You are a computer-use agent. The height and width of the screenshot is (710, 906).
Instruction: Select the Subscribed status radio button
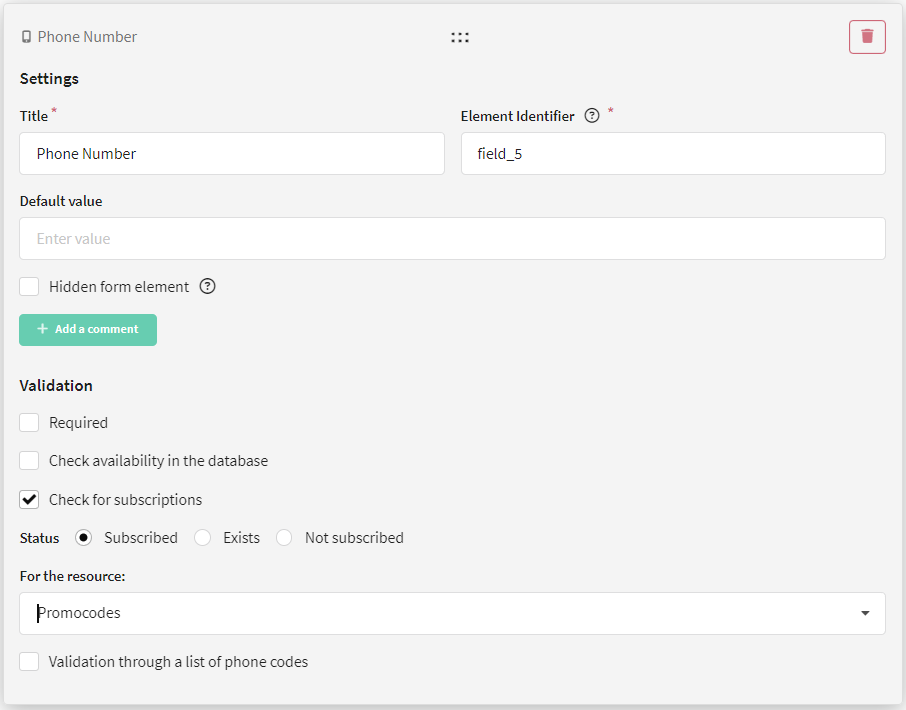point(83,538)
